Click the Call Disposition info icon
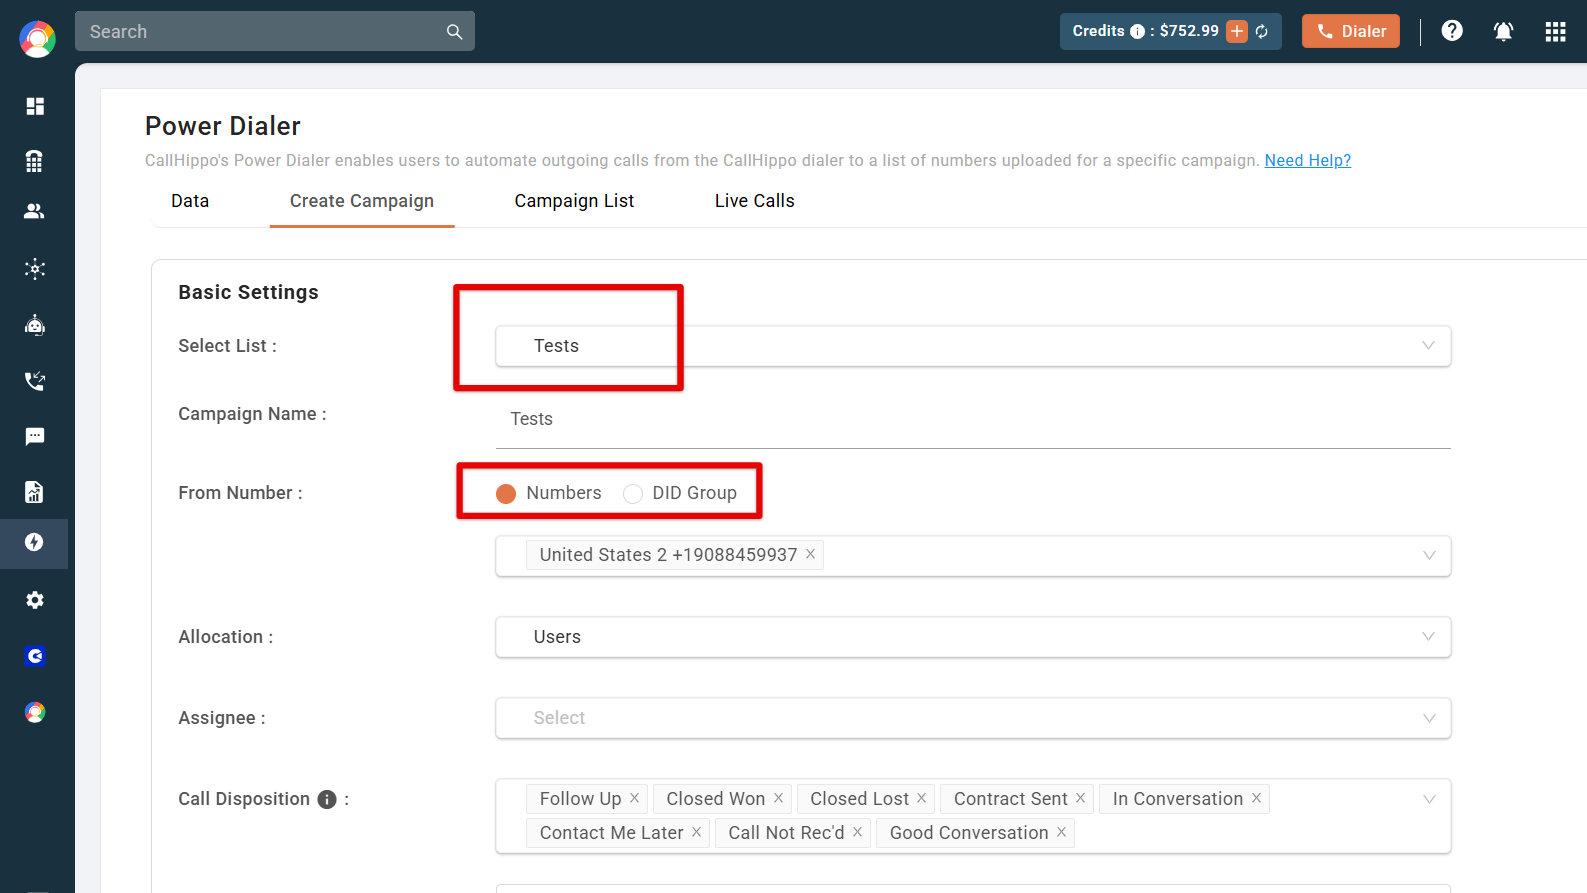This screenshot has height=893, width=1587. pos(327,799)
